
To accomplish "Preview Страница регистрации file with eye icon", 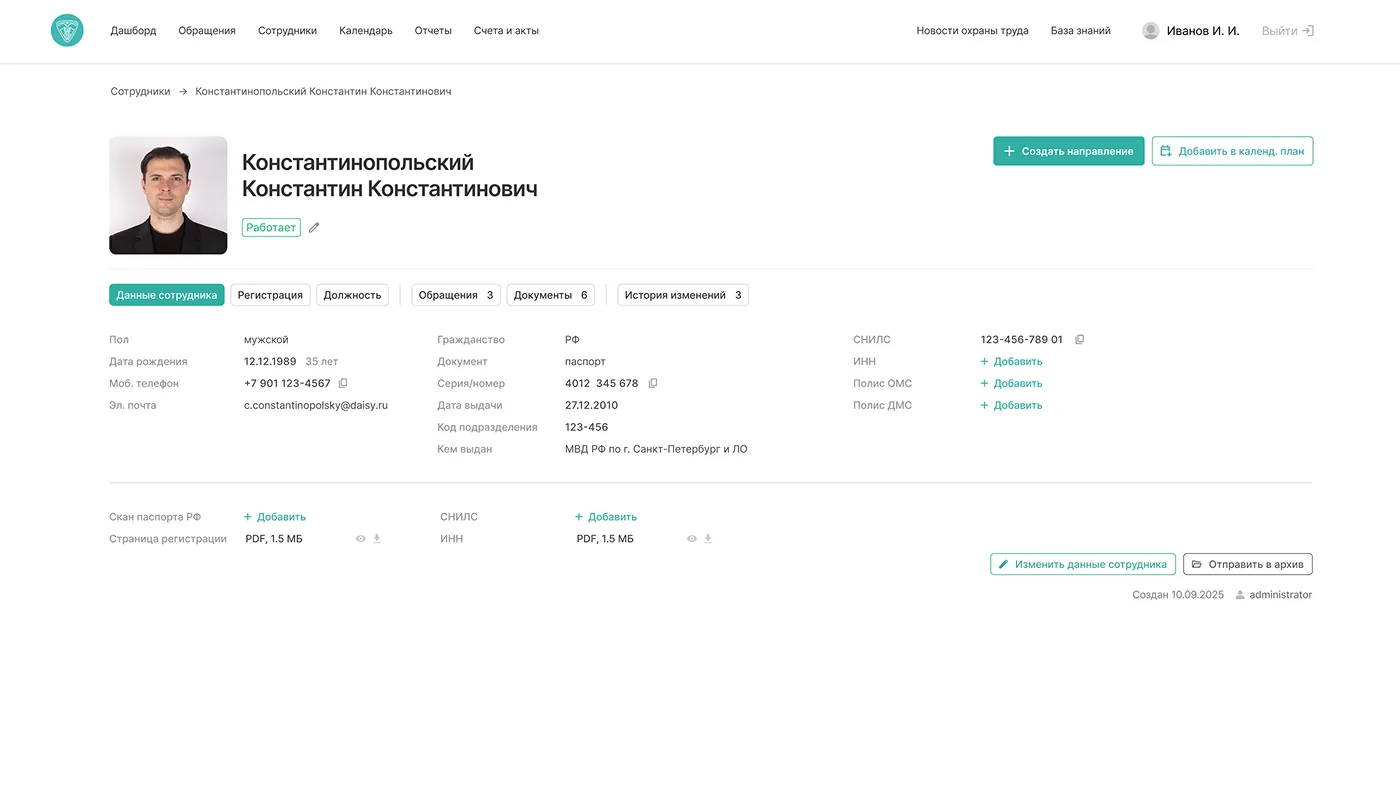I will pos(361,539).
